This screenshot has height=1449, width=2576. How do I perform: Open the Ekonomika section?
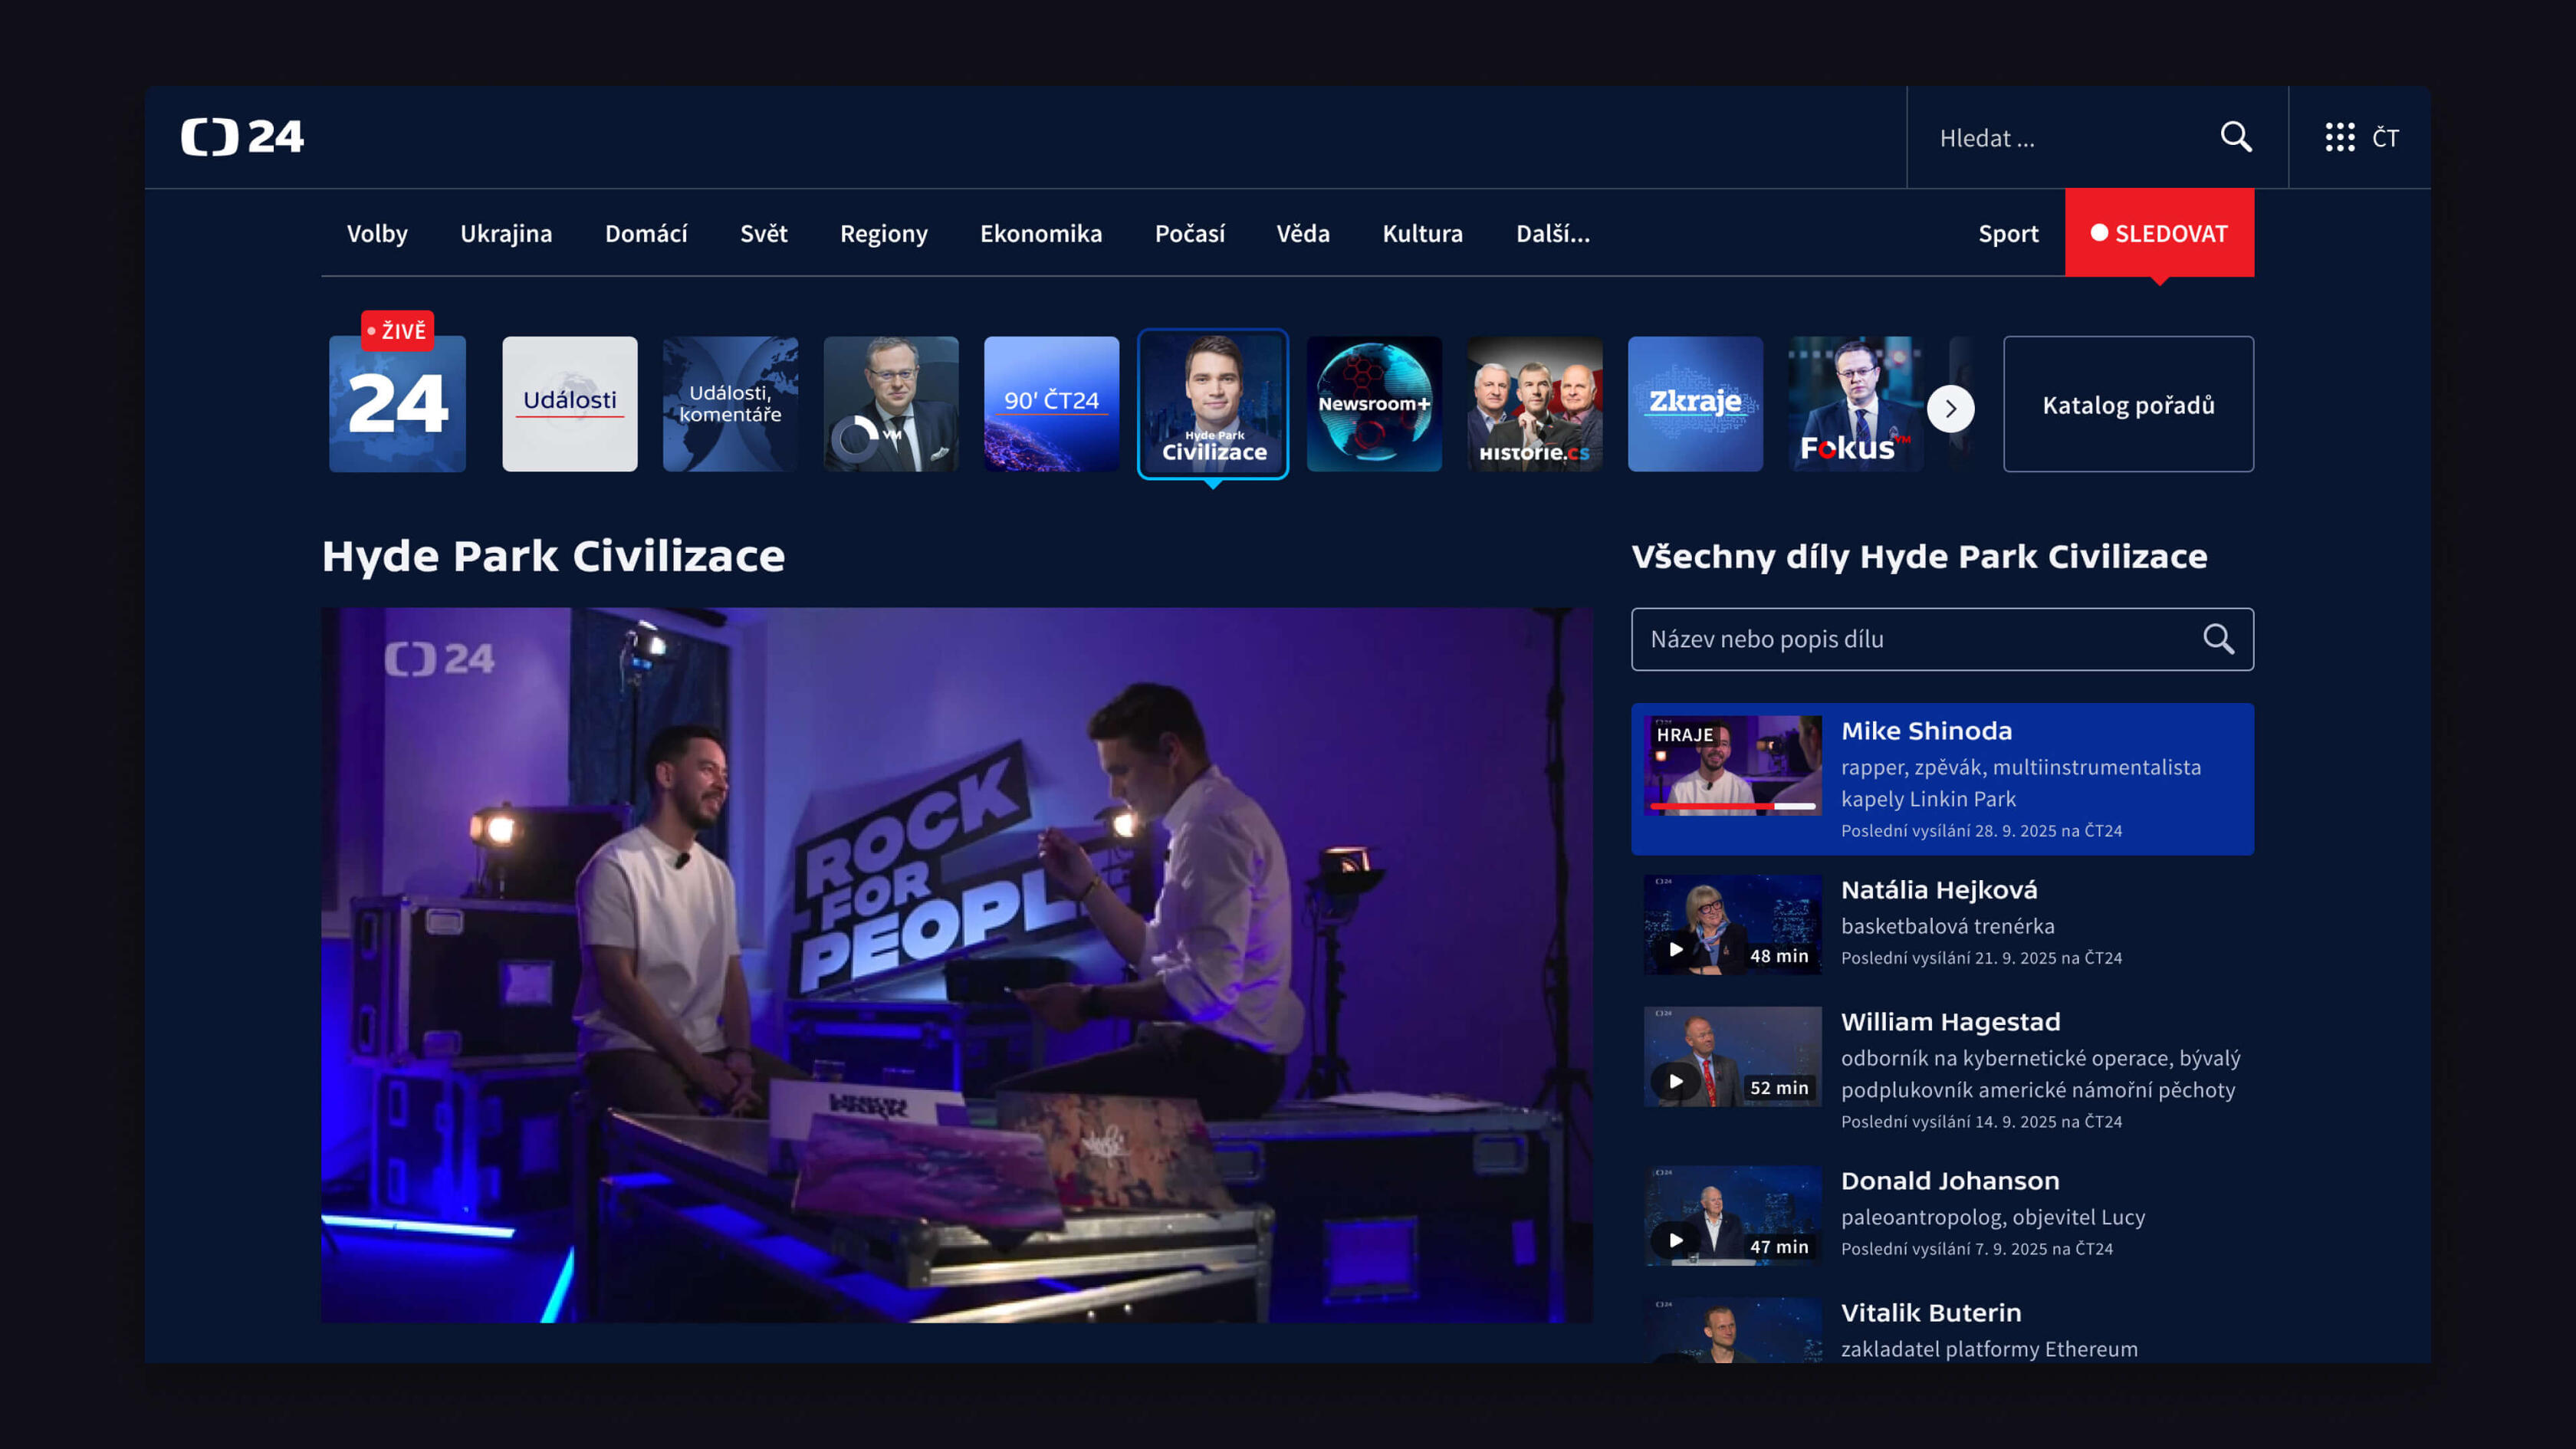pos(1040,234)
